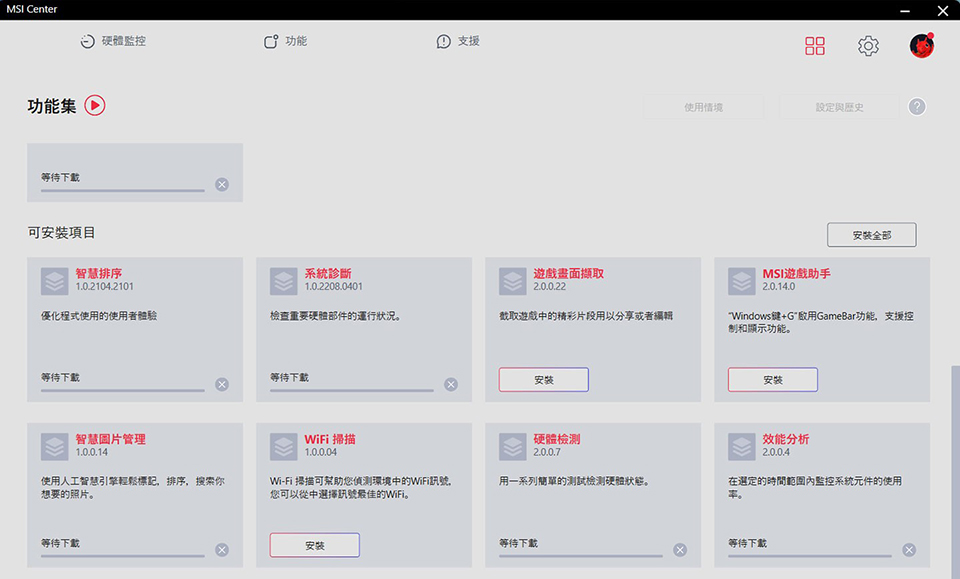Click the vertical scrollbar on the right

[x=955, y=471]
